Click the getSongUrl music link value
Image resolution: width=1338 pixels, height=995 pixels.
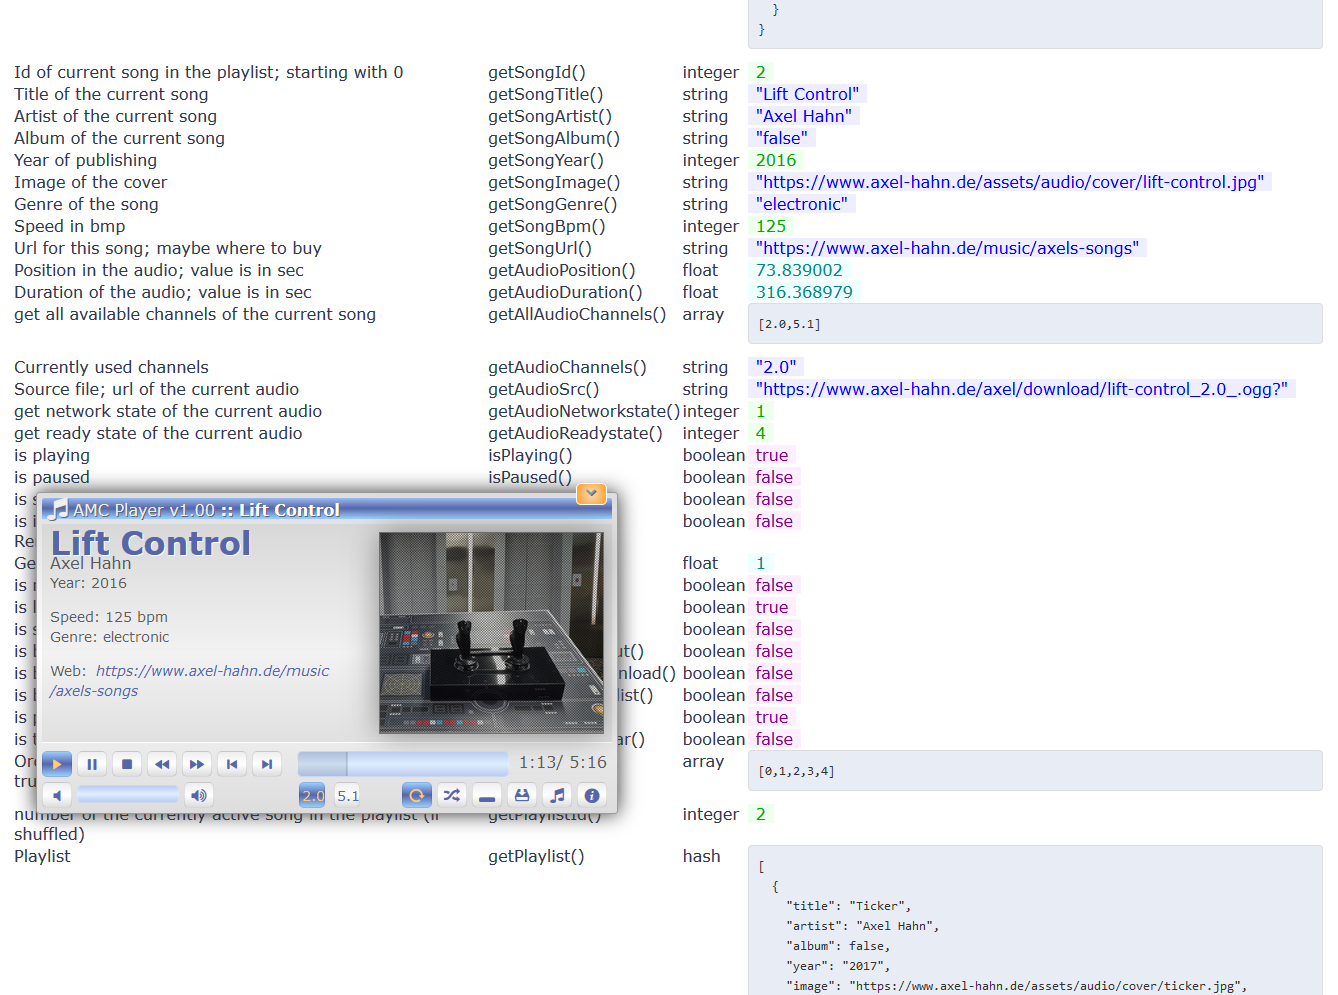[x=947, y=248]
